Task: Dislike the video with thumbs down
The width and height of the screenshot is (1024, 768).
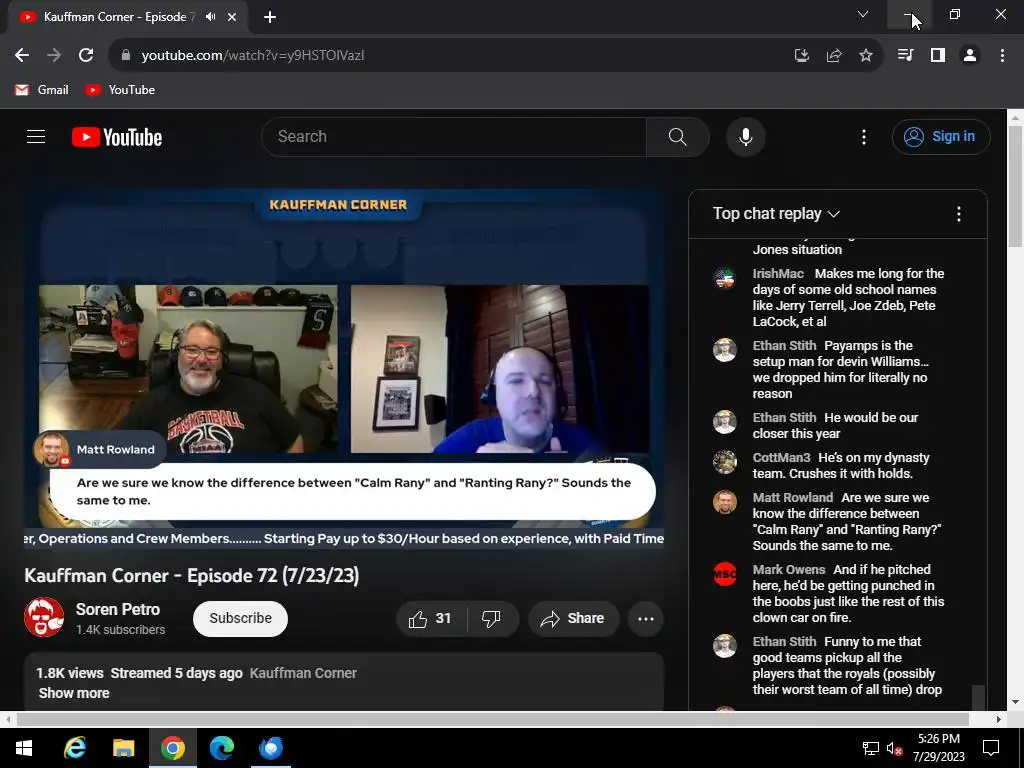Action: 491,618
